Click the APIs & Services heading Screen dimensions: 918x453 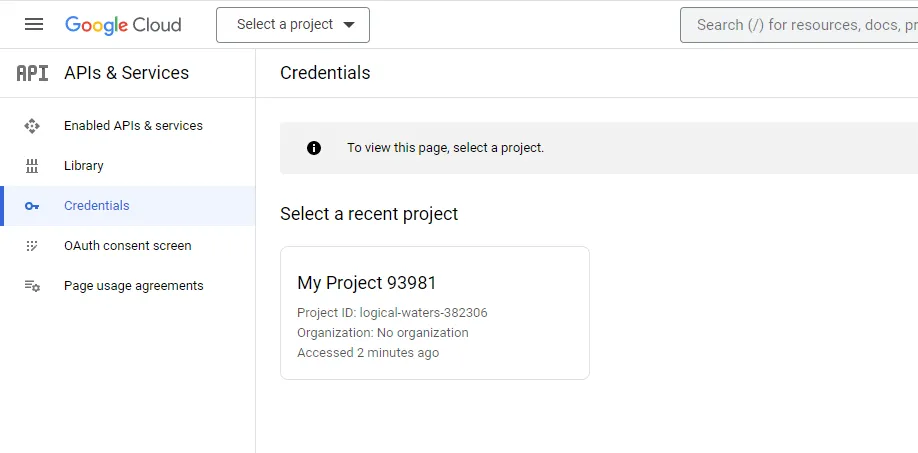pyautogui.click(x=126, y=73)
